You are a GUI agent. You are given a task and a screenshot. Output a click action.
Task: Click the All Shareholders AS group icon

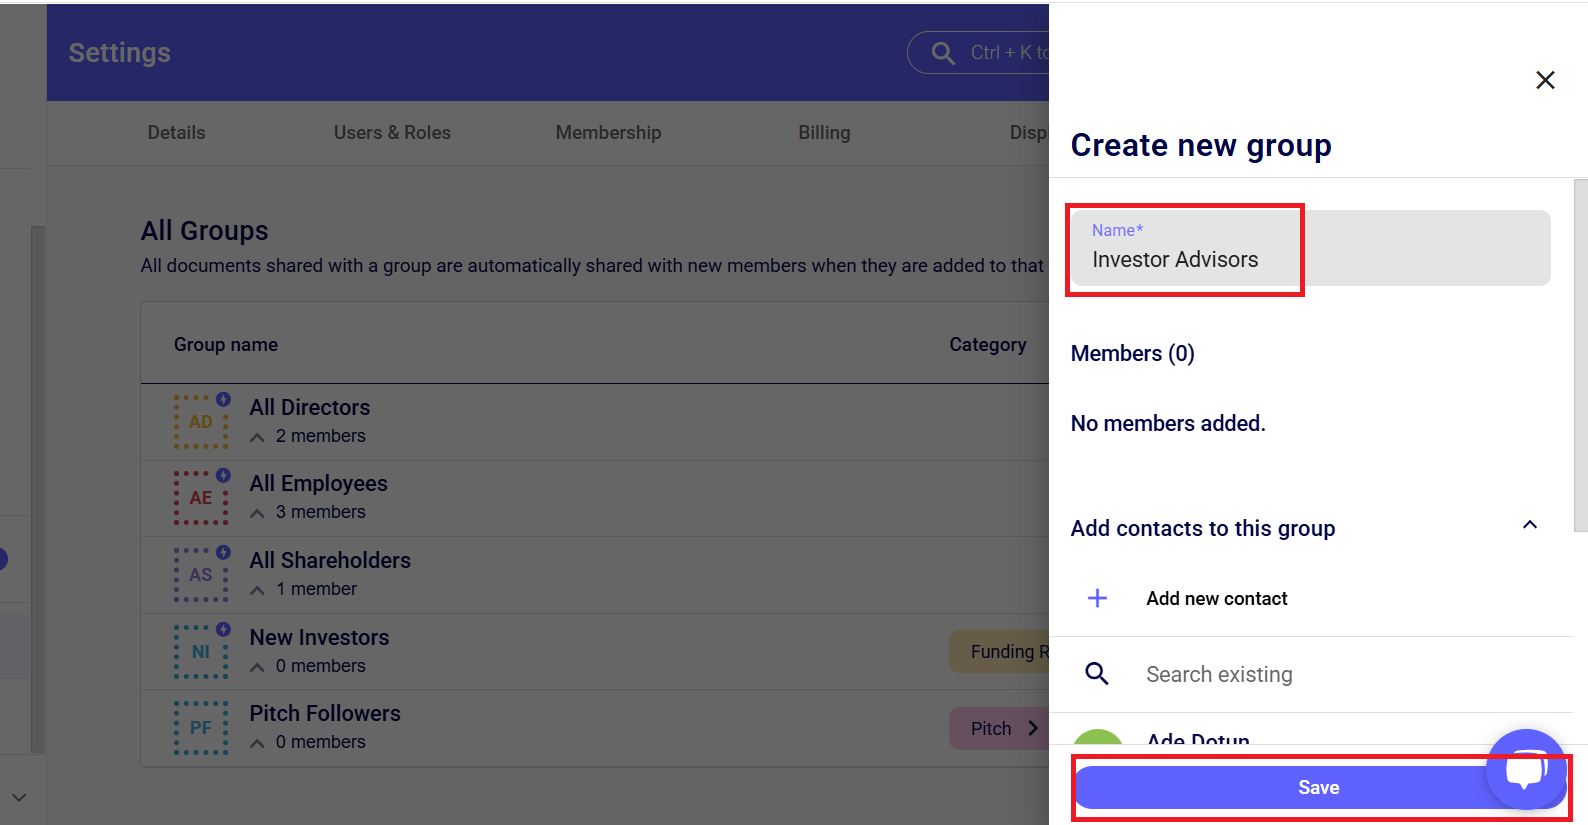click(x=201, y=575)
